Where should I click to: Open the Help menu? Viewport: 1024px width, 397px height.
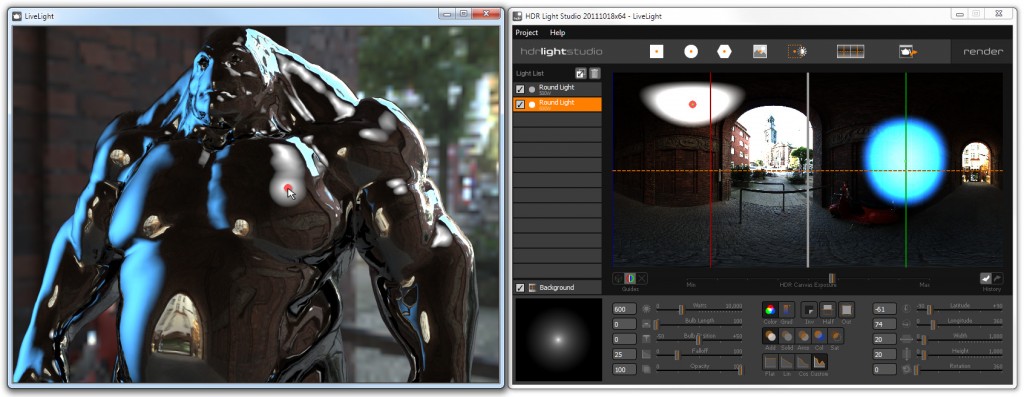coord(557,33)
